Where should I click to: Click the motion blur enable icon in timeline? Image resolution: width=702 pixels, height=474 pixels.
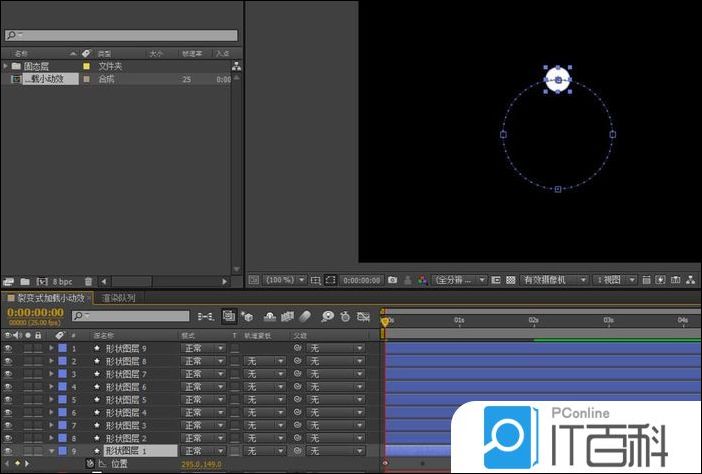coord(306,316)
